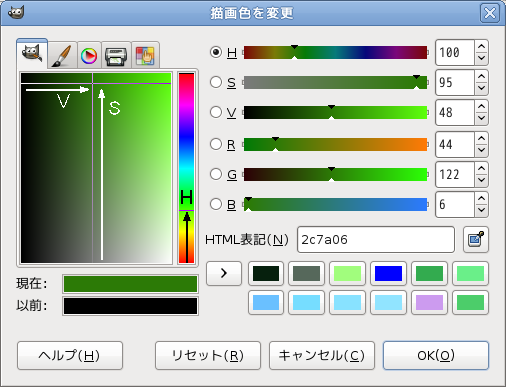This screenshot has height=387, width=506.
Task: Add current color to history with arrow button
Action: 224,273
